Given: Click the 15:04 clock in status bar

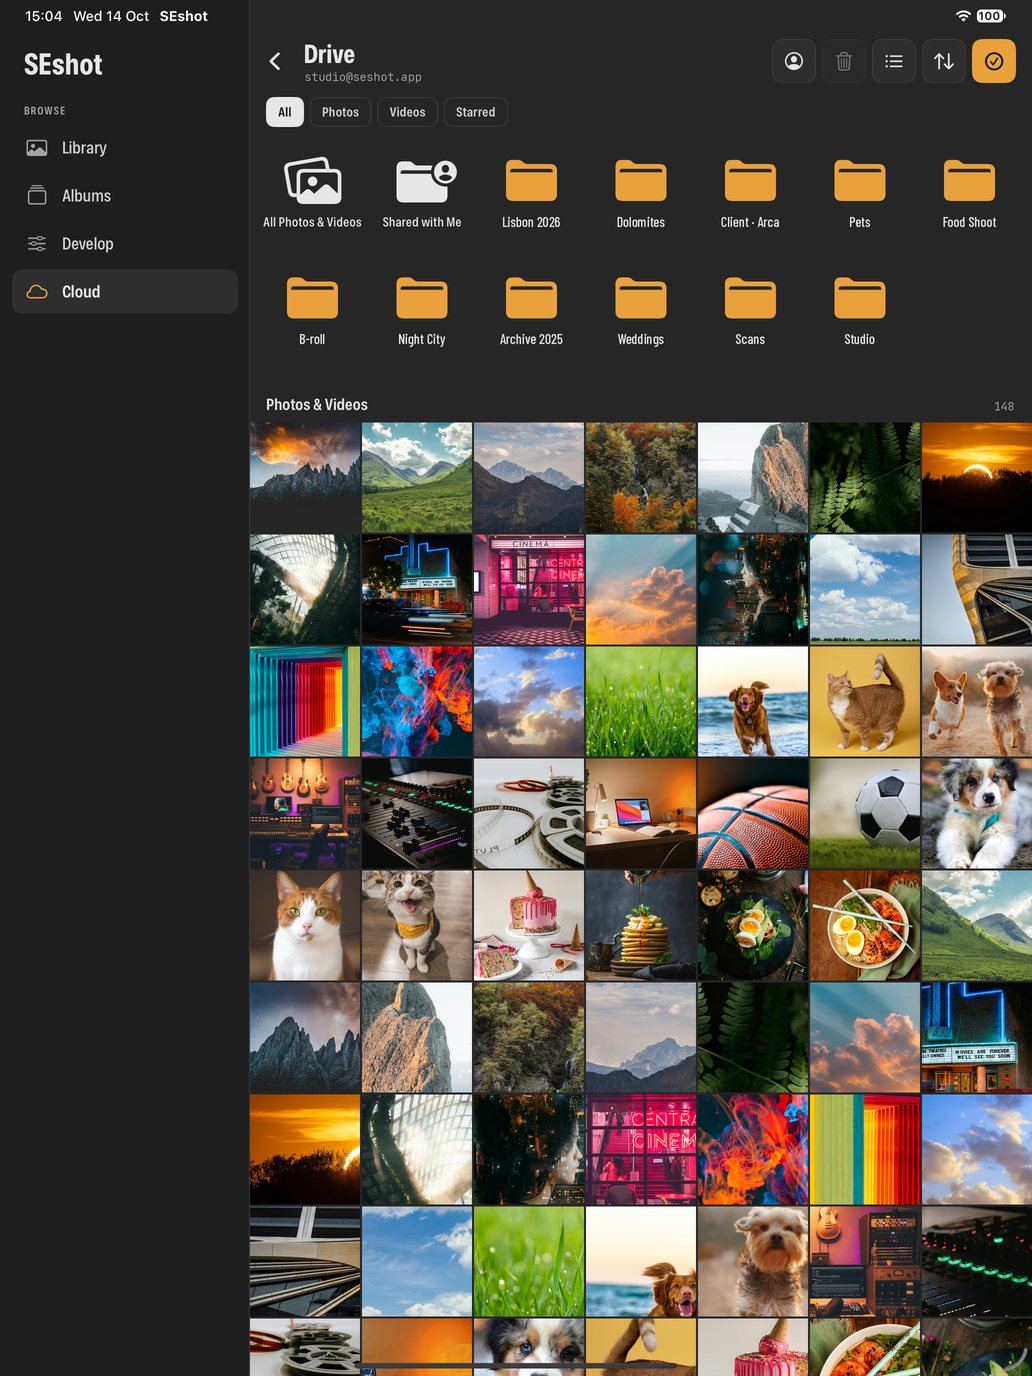Looking at the screenshot, I should tap(44, 16).
